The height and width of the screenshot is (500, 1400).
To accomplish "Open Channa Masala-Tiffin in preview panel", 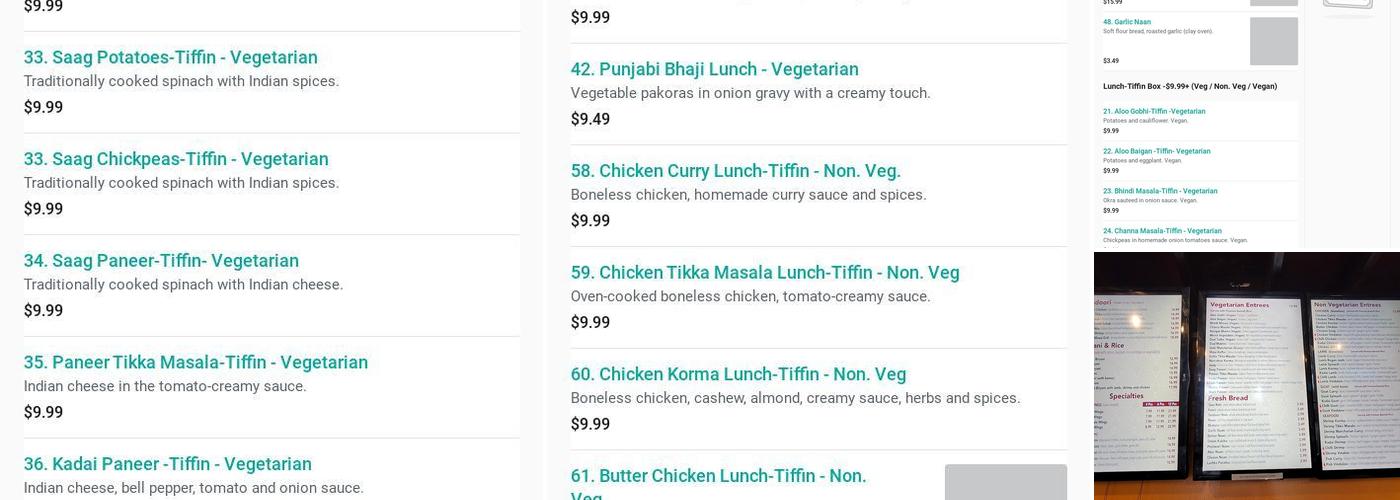I will pyautogui.click(x=1161, y=231).
